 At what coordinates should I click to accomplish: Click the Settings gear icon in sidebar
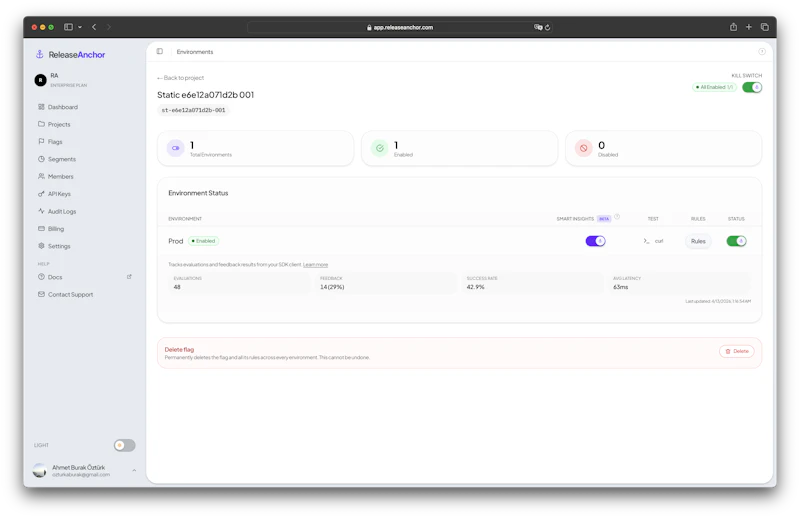tap(41, 245)
